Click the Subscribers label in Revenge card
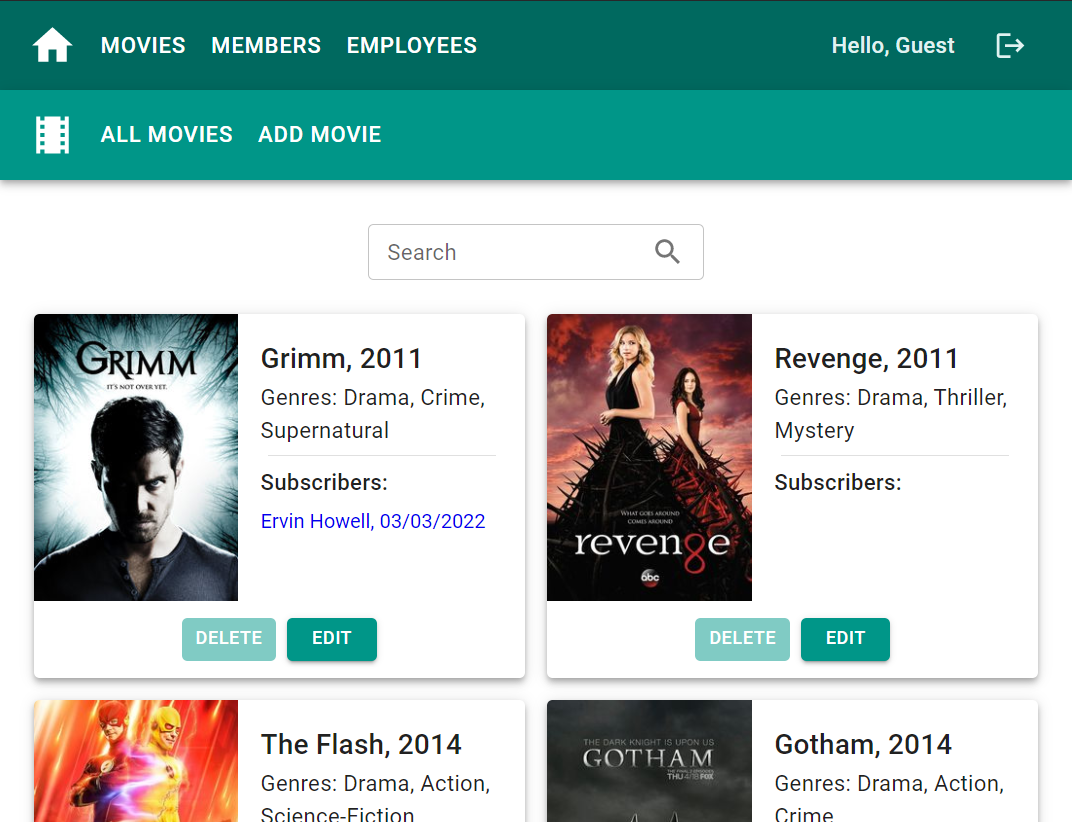The image size is (1072, 822). [x=838, y=482]
